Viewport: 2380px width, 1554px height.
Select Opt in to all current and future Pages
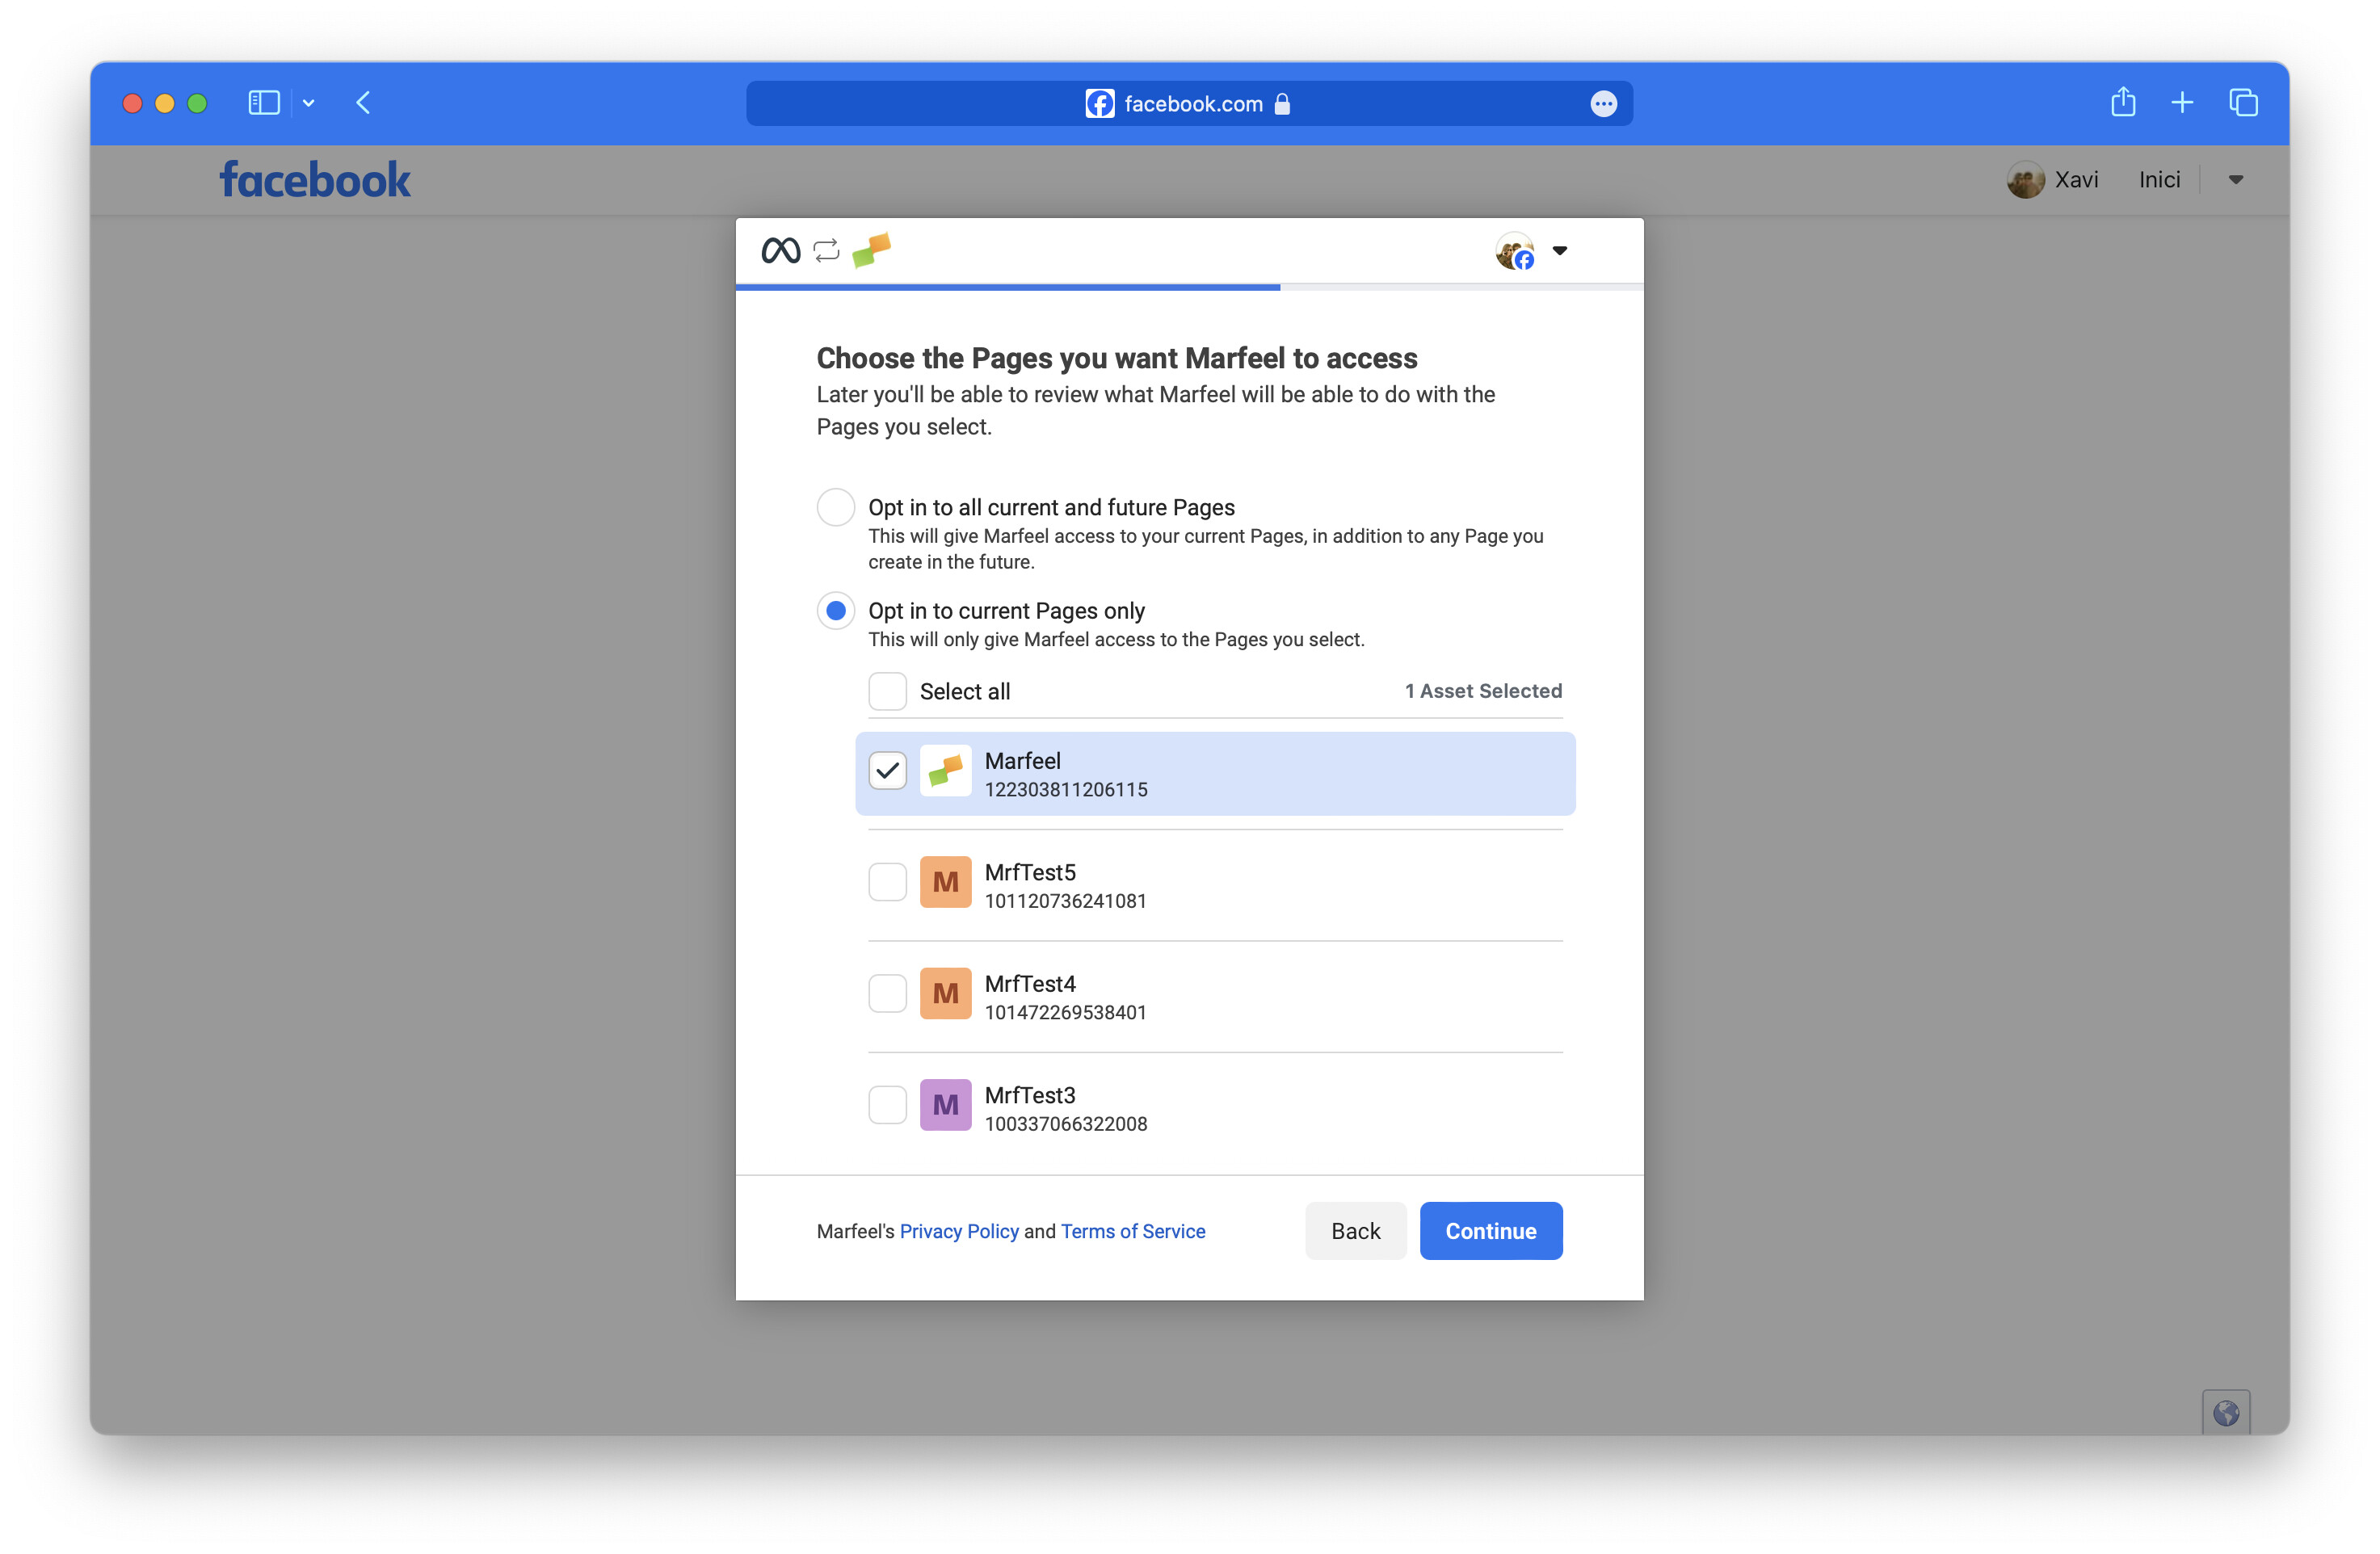pos(836,507)
